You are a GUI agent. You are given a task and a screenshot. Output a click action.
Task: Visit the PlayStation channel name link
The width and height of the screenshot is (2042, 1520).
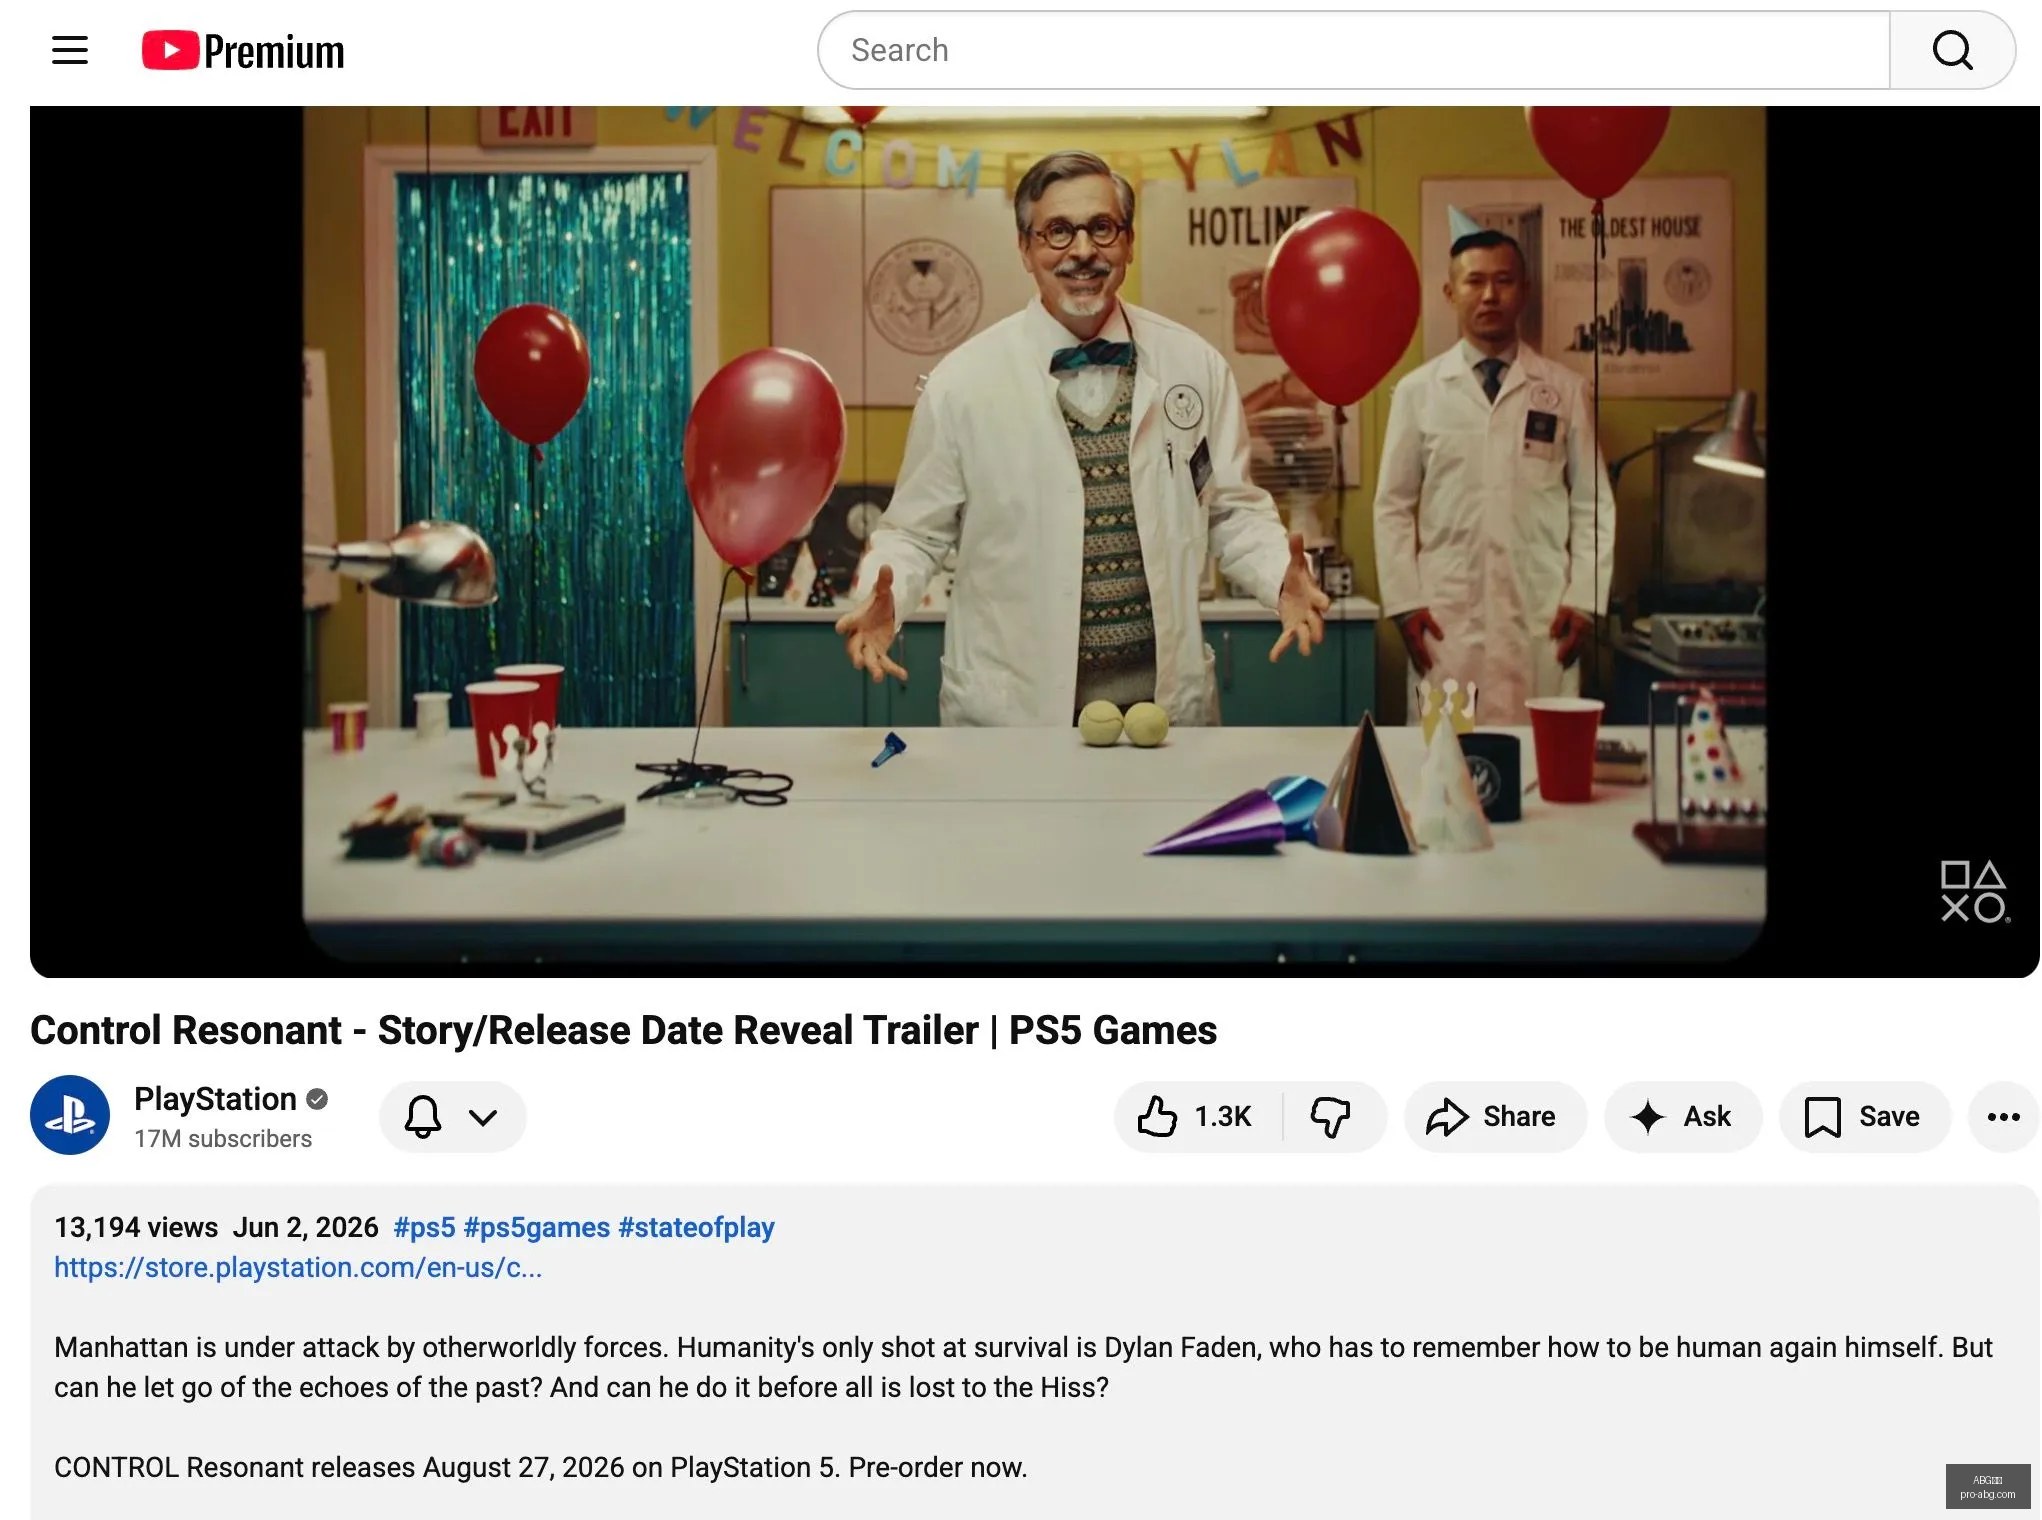(215, 1099)
